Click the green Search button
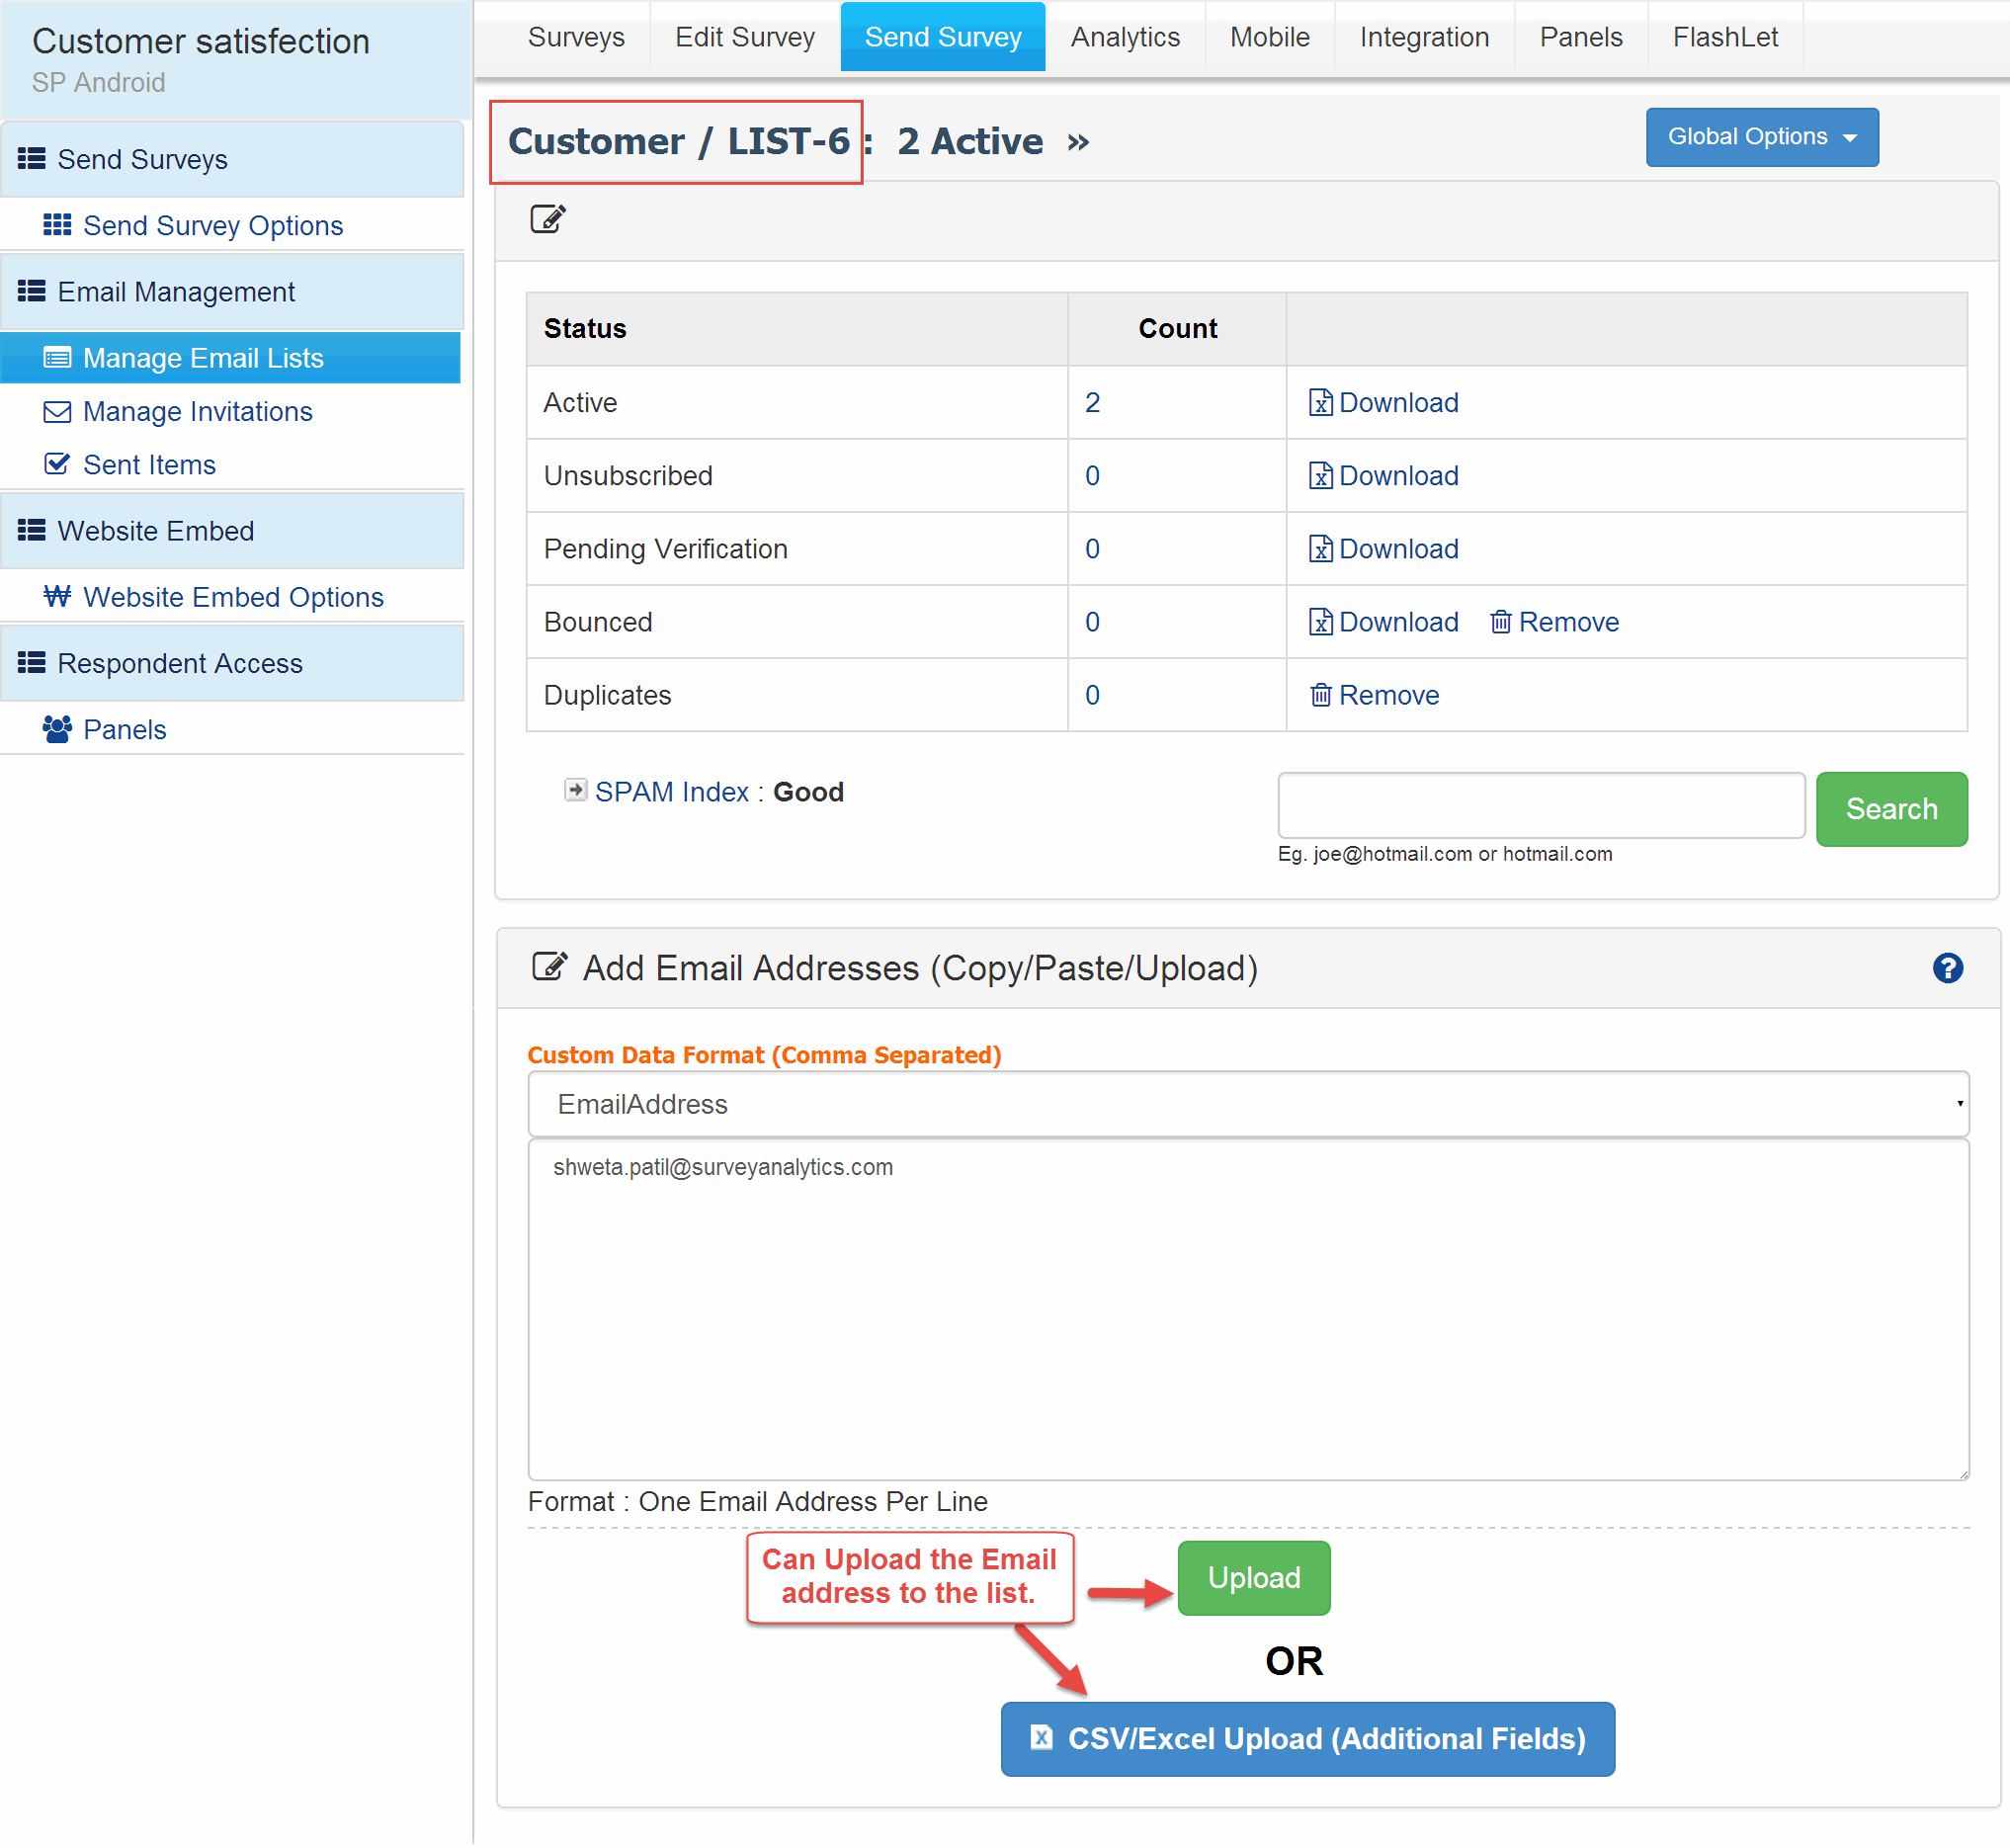 (1891, 808)
